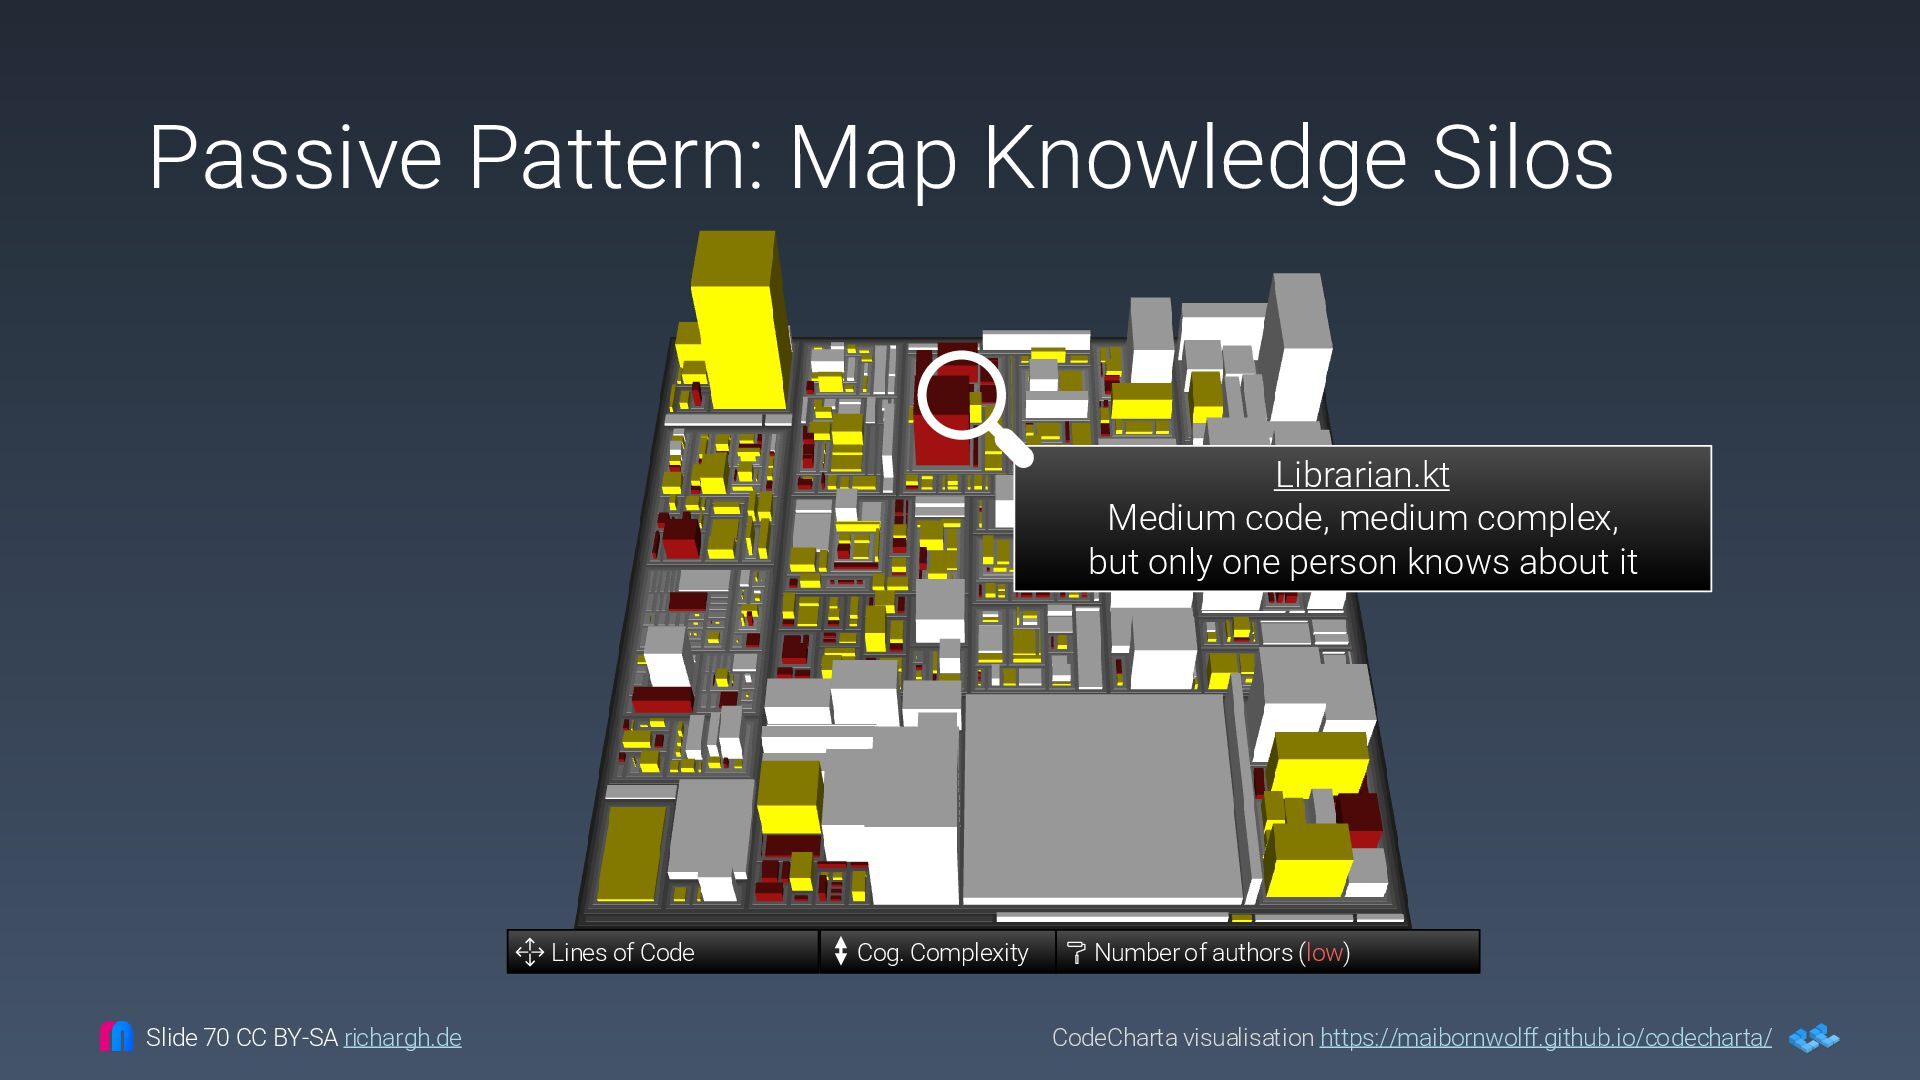This screenshot has width=1920, height=1080.
Task: Select the Cog. Complexity metric box
Action: click(938, 952)
